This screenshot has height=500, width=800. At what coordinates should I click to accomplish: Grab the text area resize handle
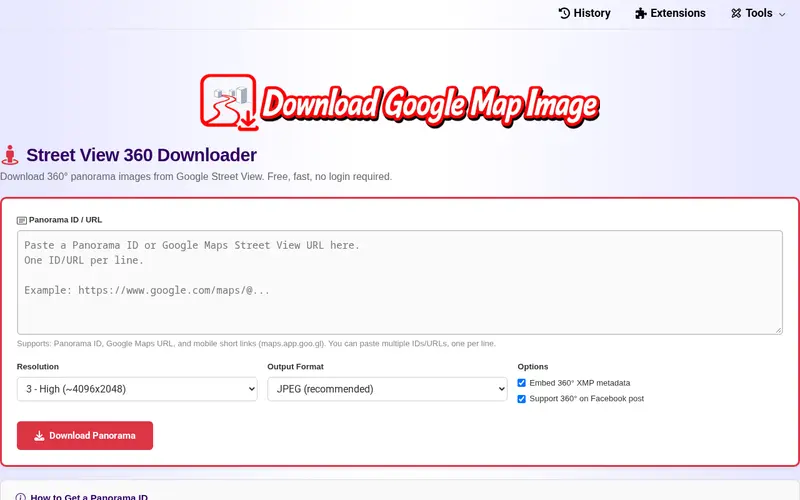coord(778,330)
